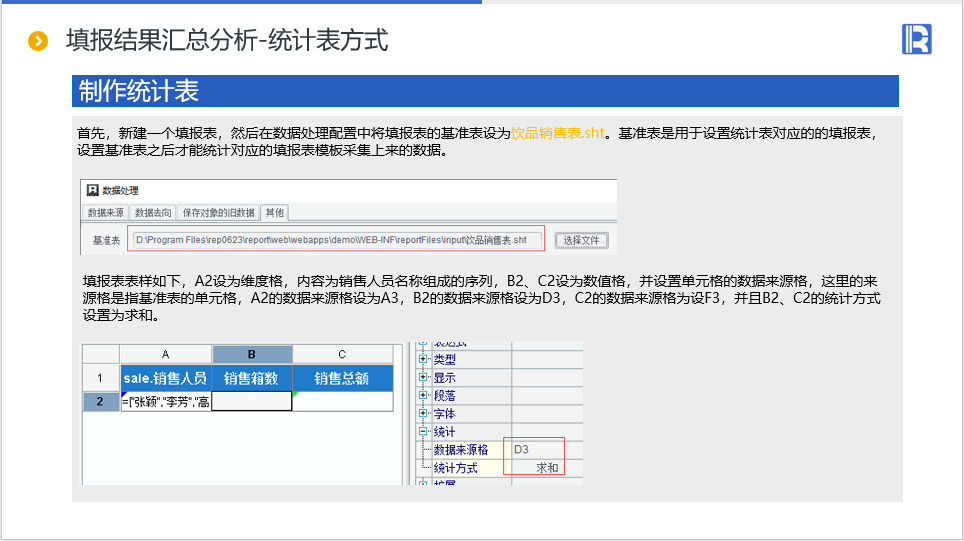Select row header 1
The width and height of the screenshot is (964, 541).
click(x=101, y=378)
